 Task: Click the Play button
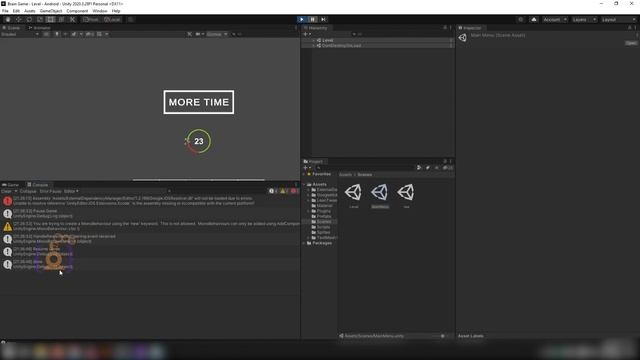point(302,19)
